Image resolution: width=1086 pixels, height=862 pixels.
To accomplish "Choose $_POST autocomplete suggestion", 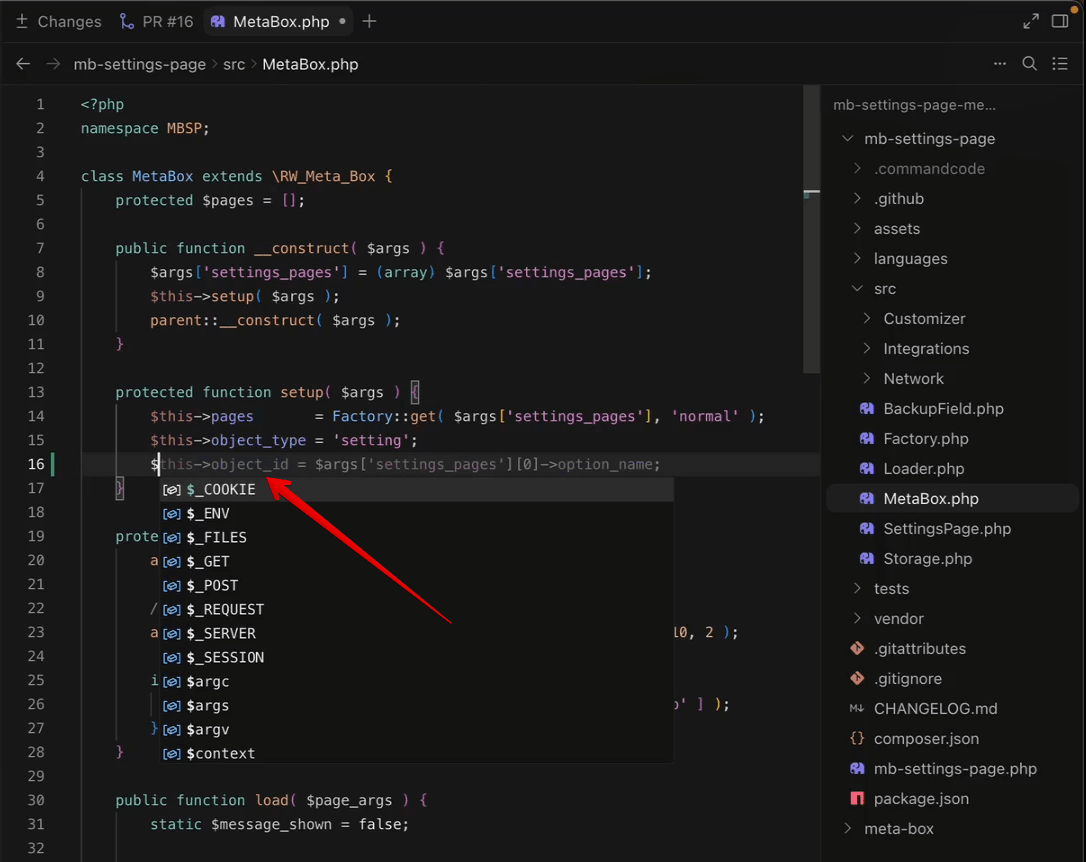I will pyautogui.click(x=416, y=586).
